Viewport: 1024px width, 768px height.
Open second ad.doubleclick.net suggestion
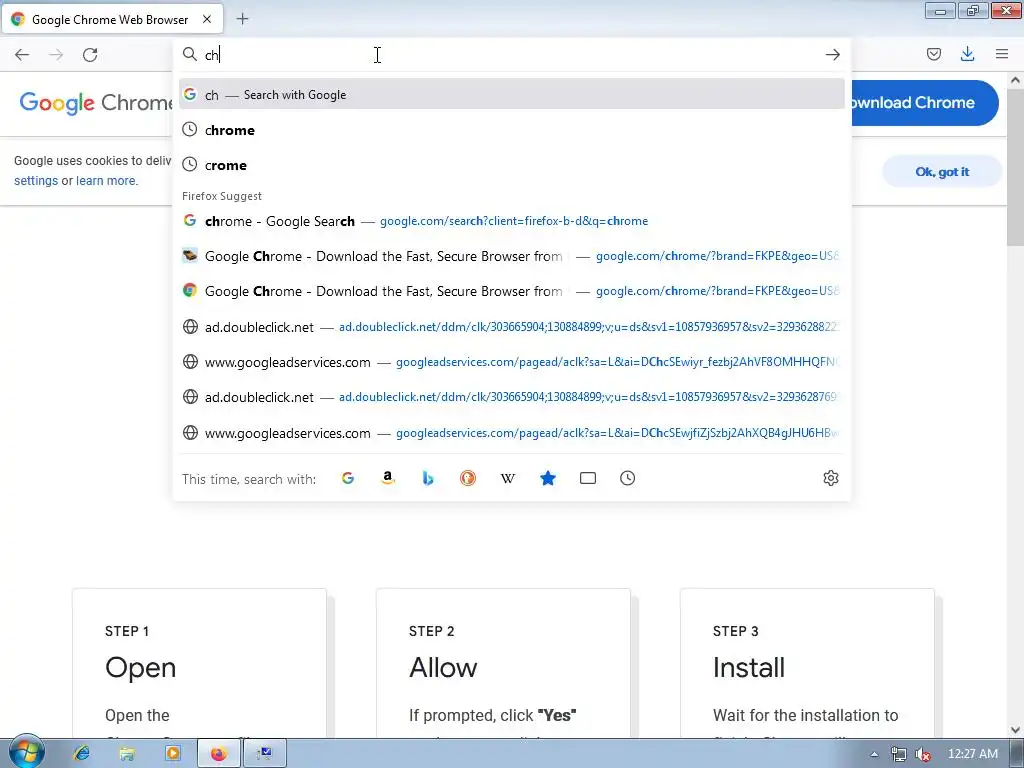511,397
